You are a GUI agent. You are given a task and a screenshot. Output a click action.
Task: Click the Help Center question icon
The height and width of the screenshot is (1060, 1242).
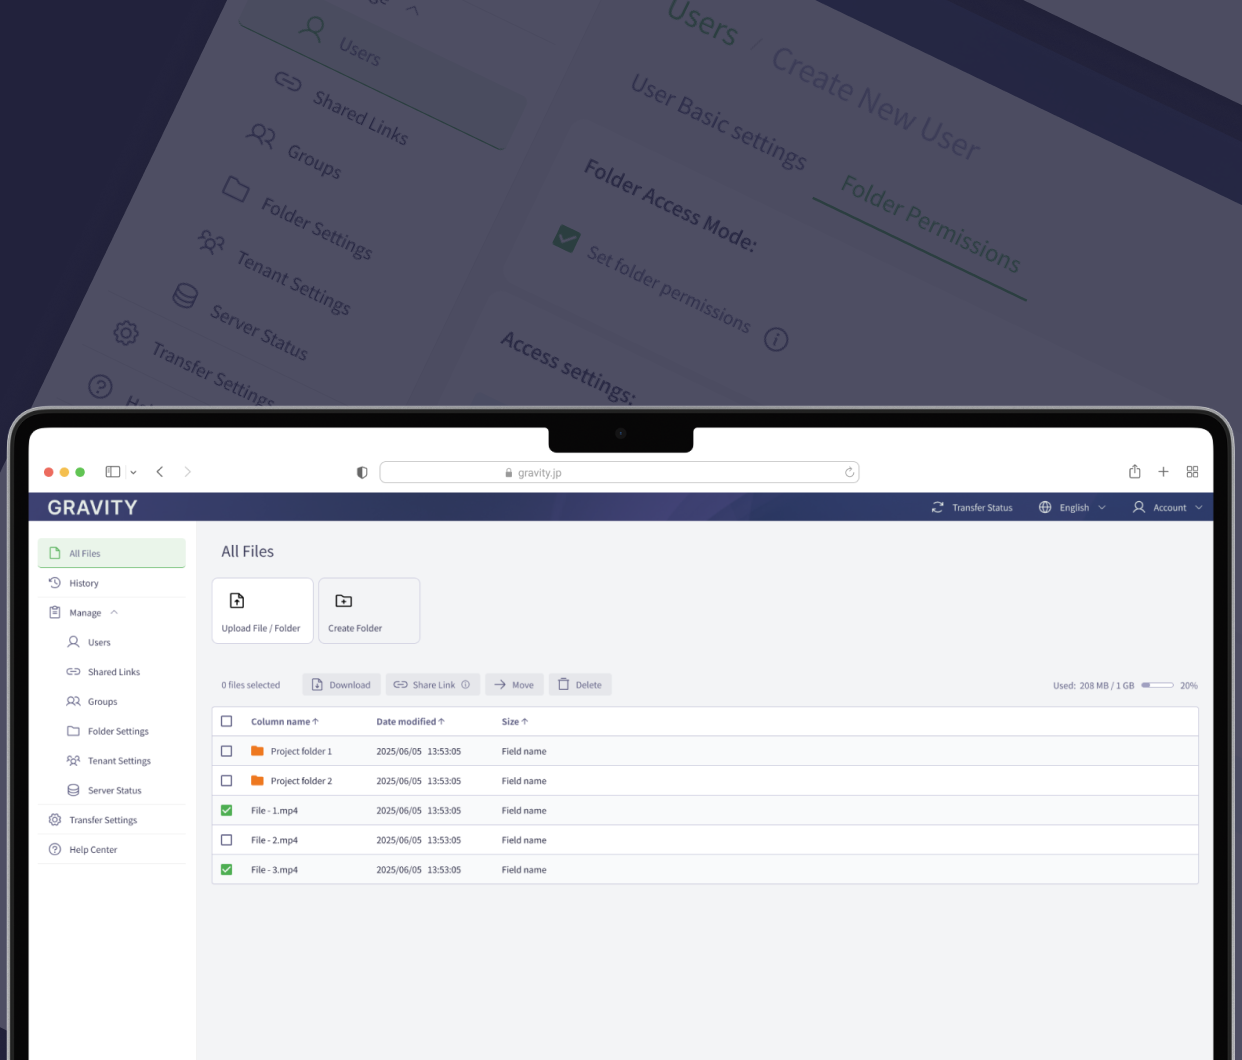55,849
